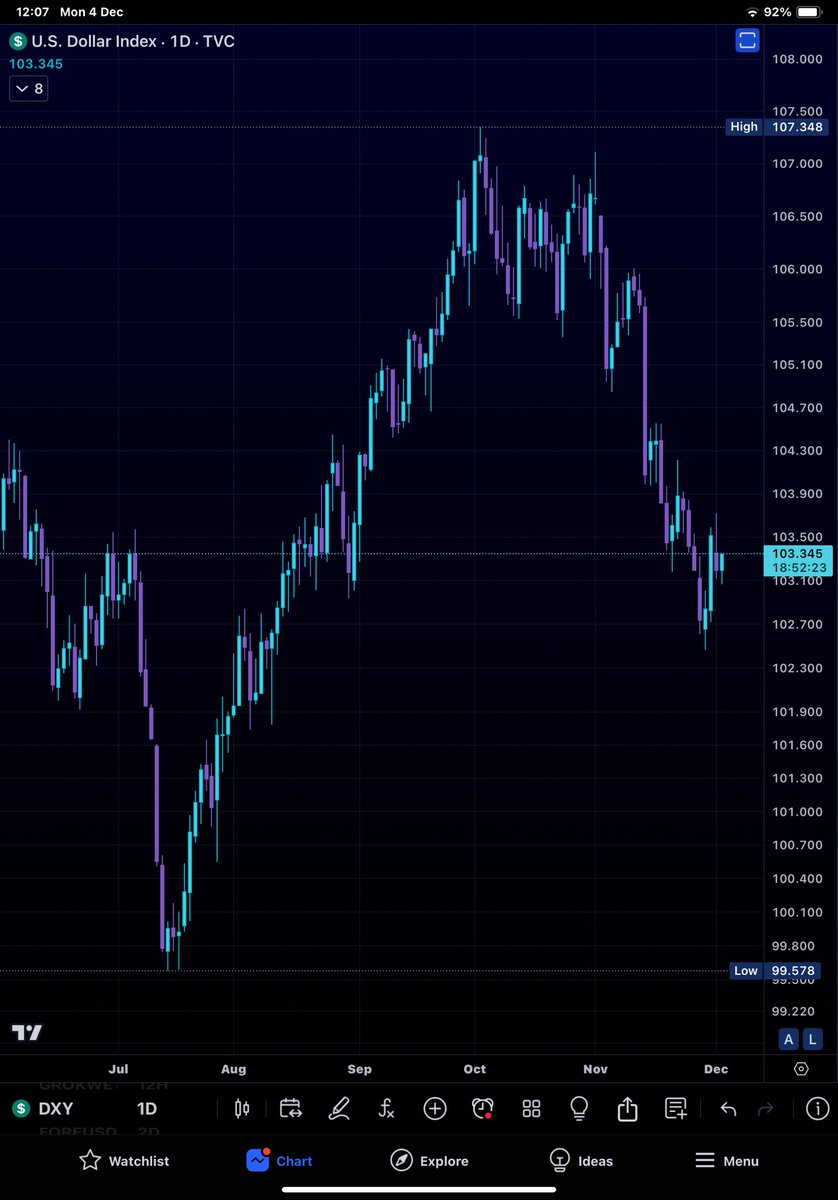Tap the High 107.348 price label
Image resolution: width=838 pixels, height=1200 pixels.
[x=776, y=127]
